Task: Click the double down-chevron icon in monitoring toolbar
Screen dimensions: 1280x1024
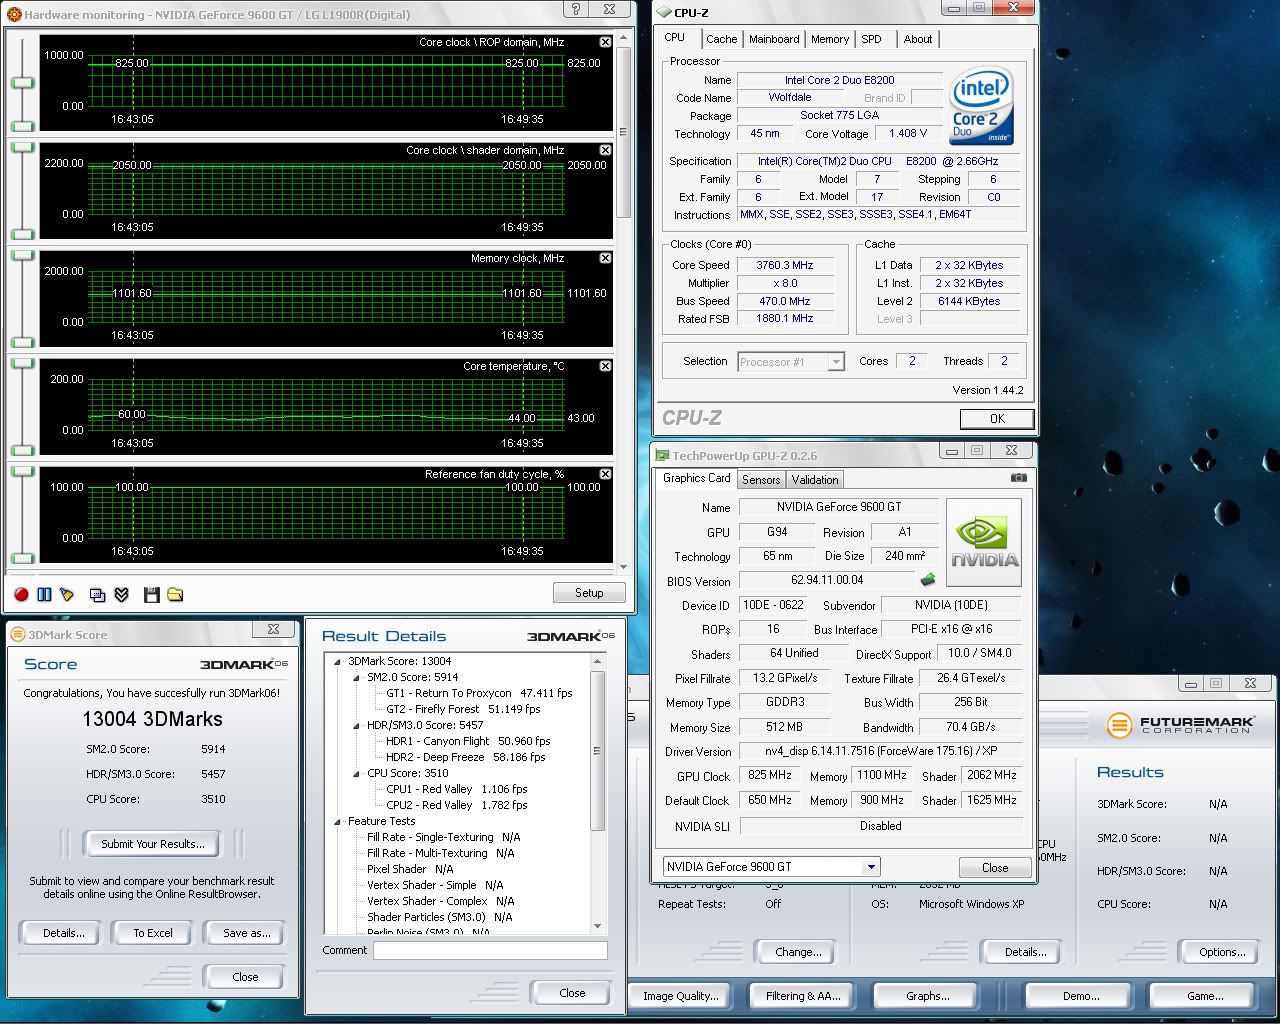Action: 121,594
